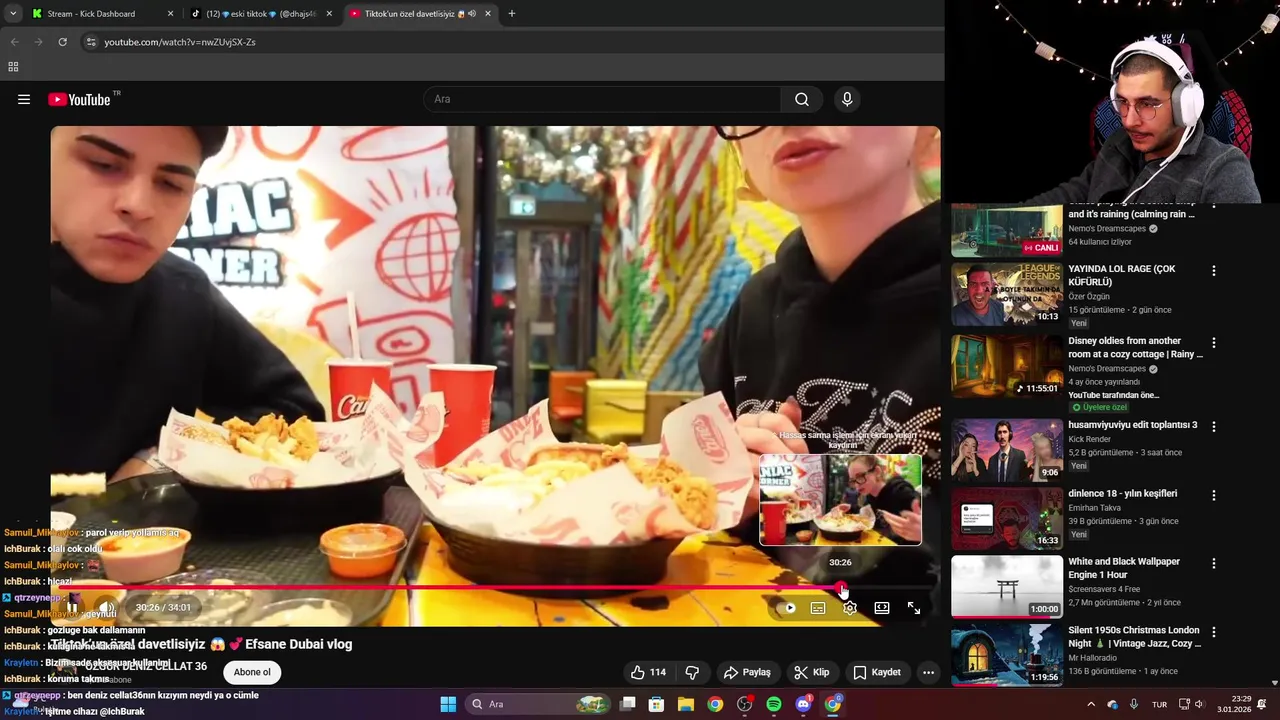Open the Windows Start menu

tap(448, 704)
